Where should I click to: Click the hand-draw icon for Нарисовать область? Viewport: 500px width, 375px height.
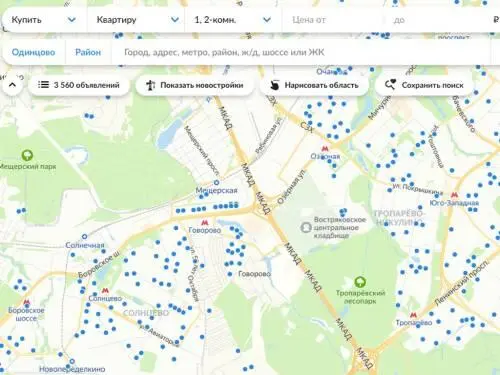click(274, 85)
